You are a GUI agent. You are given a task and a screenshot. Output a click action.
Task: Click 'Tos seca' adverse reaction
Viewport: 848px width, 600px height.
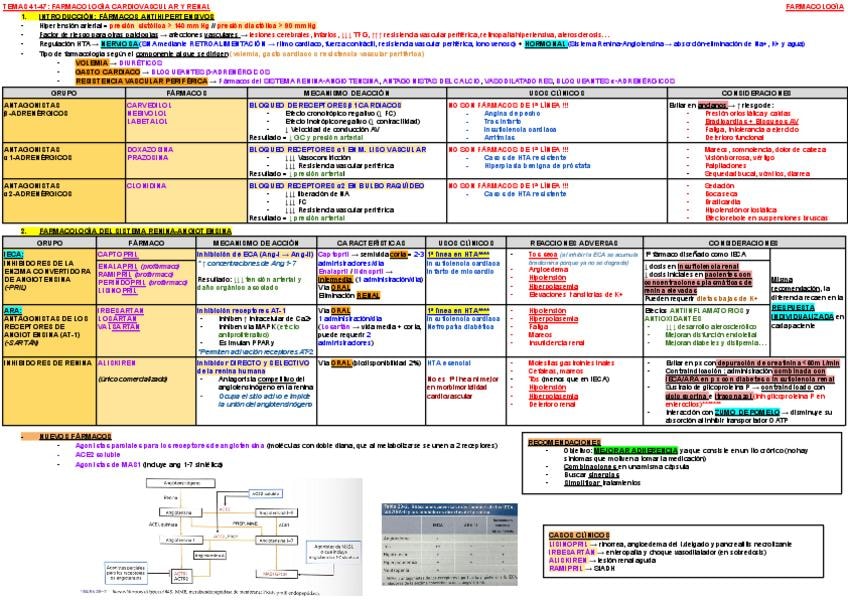543,254
